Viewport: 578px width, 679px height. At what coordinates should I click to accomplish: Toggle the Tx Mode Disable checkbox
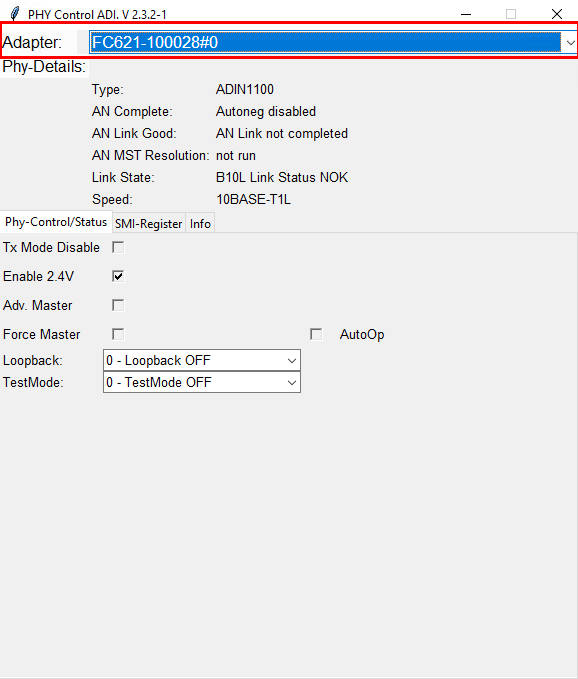pyautogui.click(x=118, y=247)
